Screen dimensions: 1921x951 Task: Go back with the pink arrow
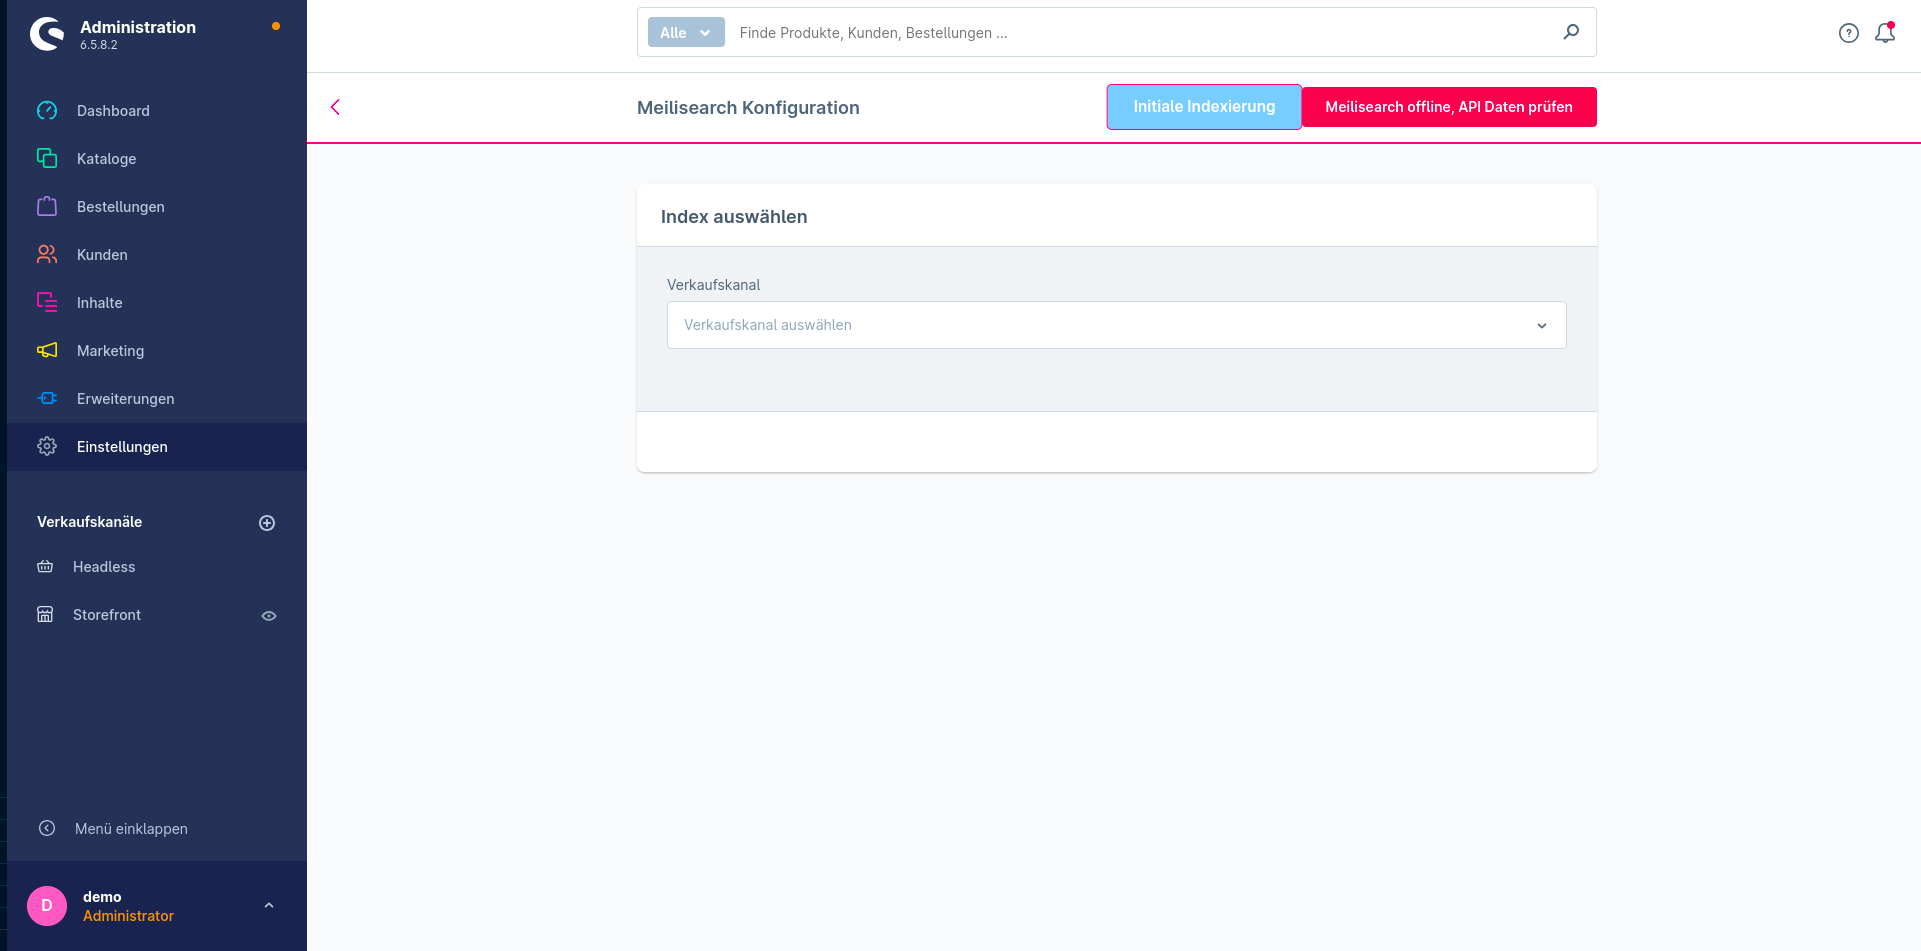pos(335,107)
